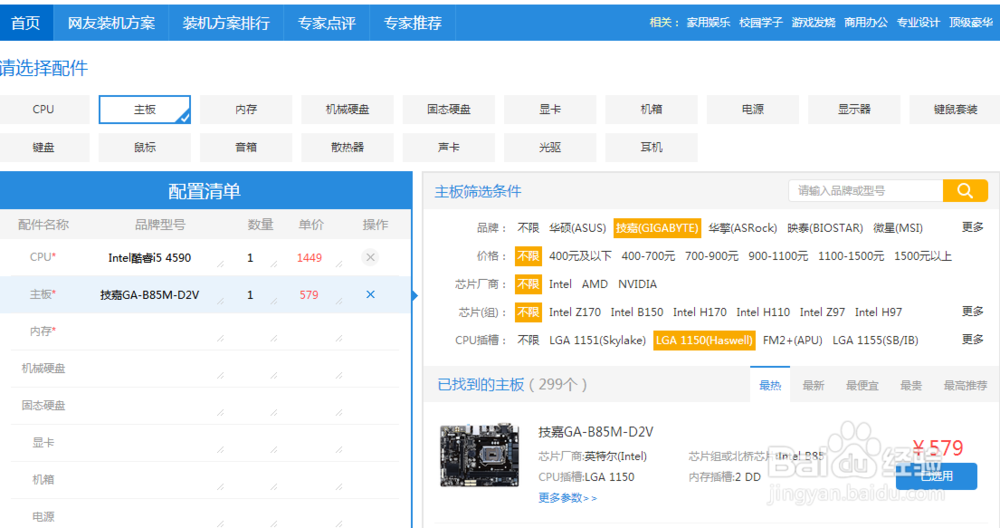Viewport: 1000px width, 528px height.
Task: Click the blue 已选用 button
Action: [x=936, y=476]
